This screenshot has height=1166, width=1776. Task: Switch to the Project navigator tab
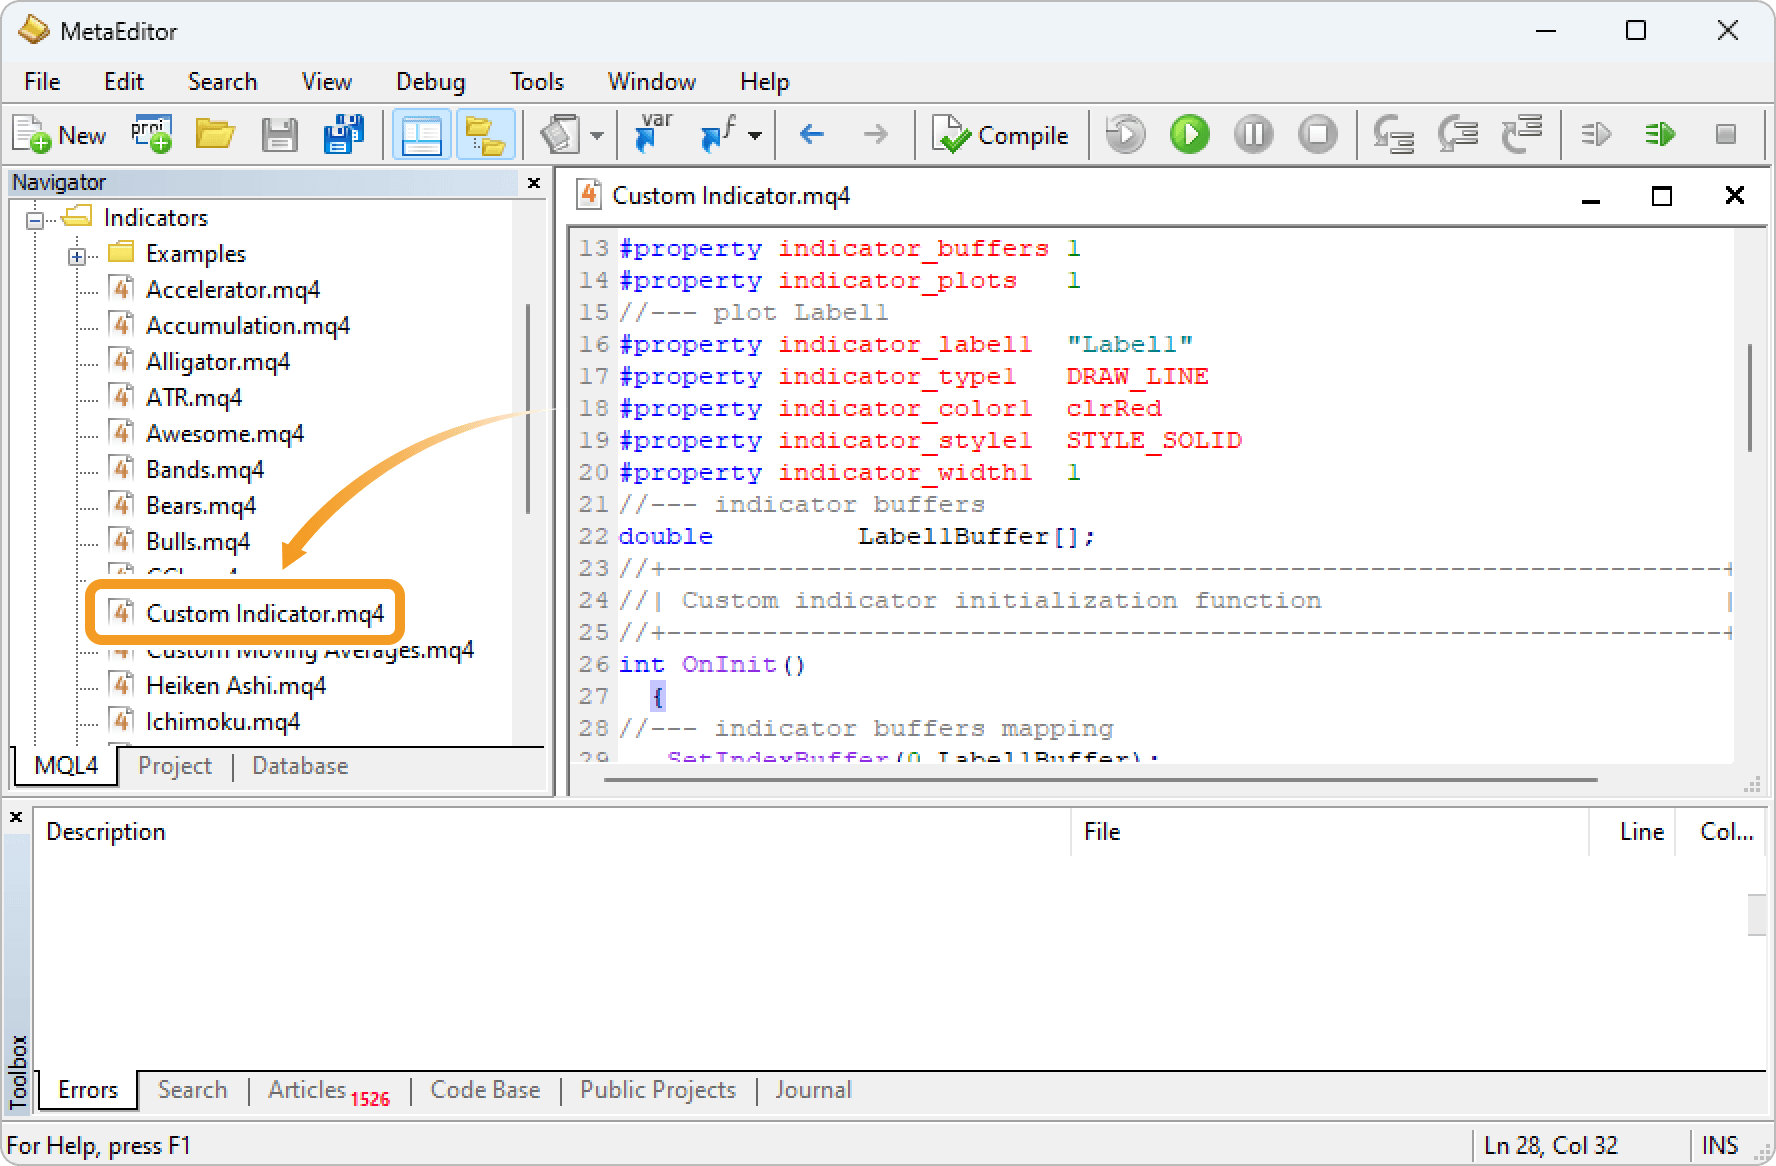(175, 766)
